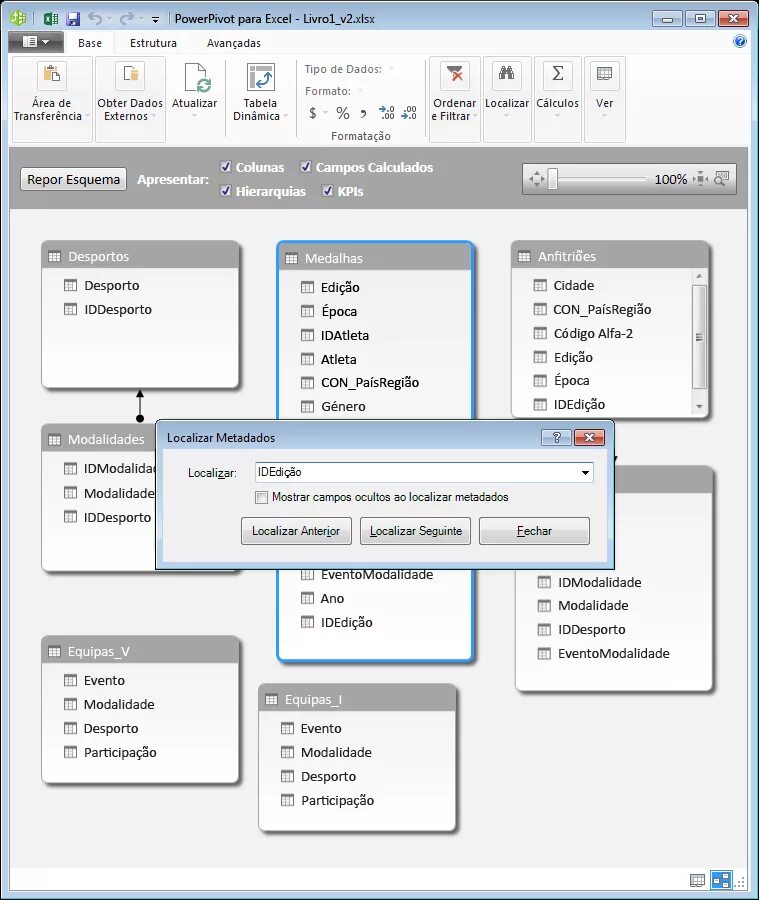Screen dimensions: 759x900
Task: Expand customize quick access toolbar arrow
Action: coord(155,20)
